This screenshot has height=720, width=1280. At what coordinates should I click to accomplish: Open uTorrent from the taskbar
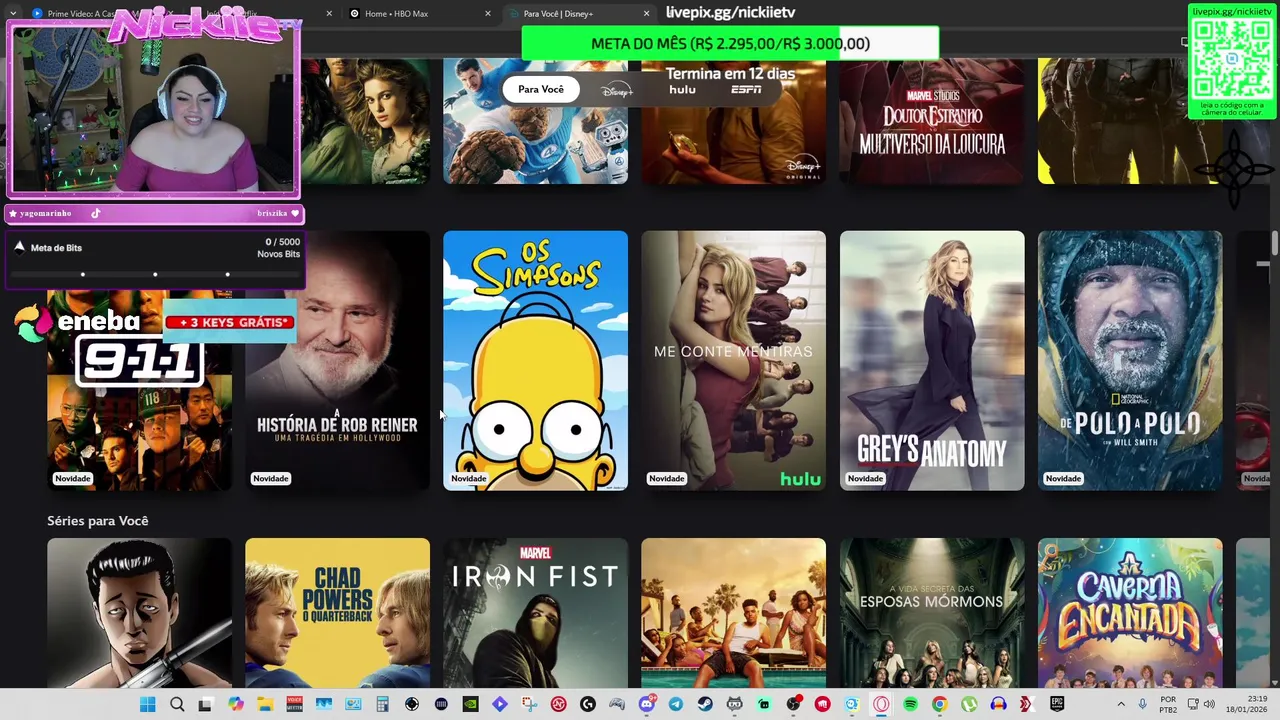tap(968, 704)
